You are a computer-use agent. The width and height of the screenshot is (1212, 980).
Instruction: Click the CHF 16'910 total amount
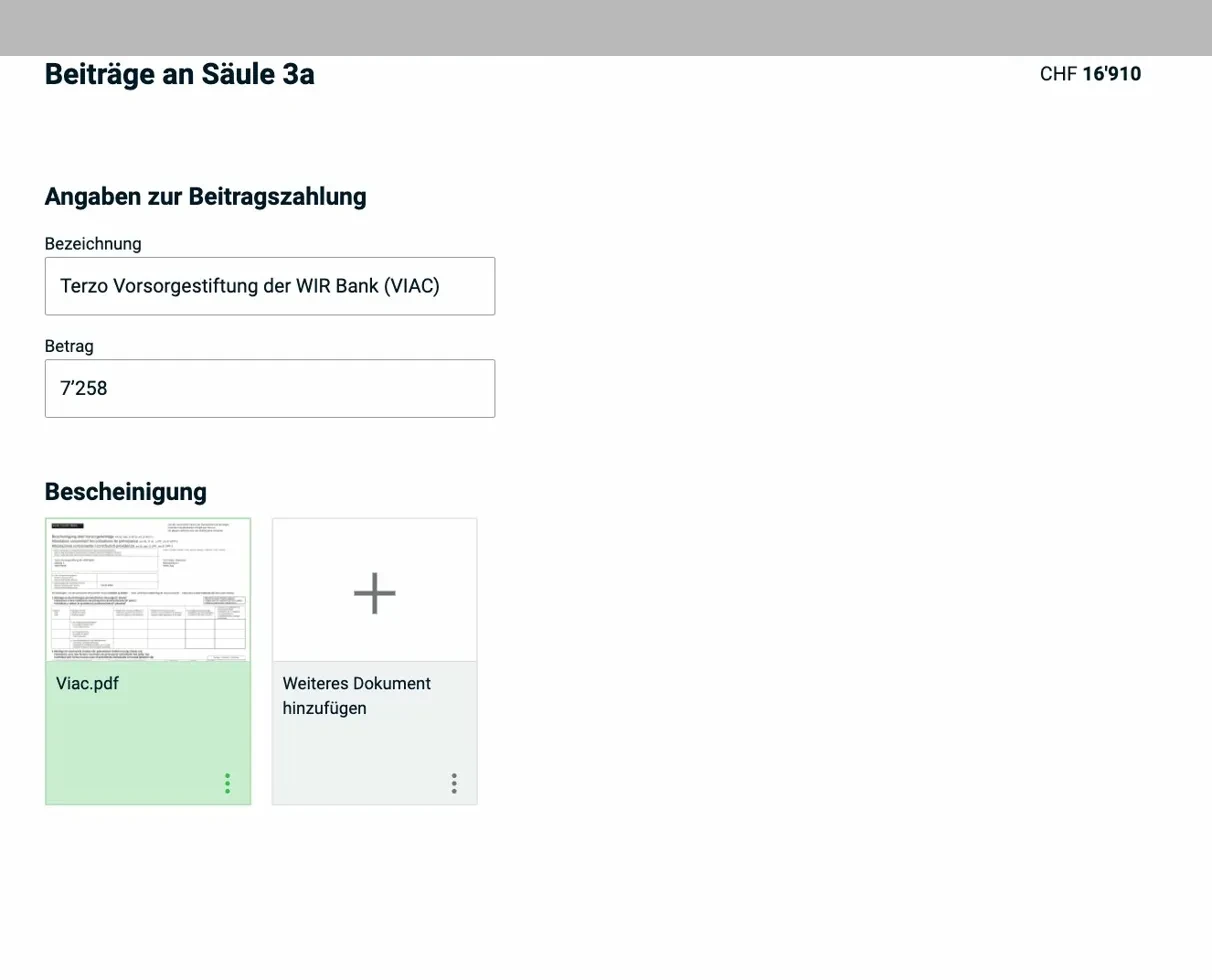click(x=1090, y=73)
